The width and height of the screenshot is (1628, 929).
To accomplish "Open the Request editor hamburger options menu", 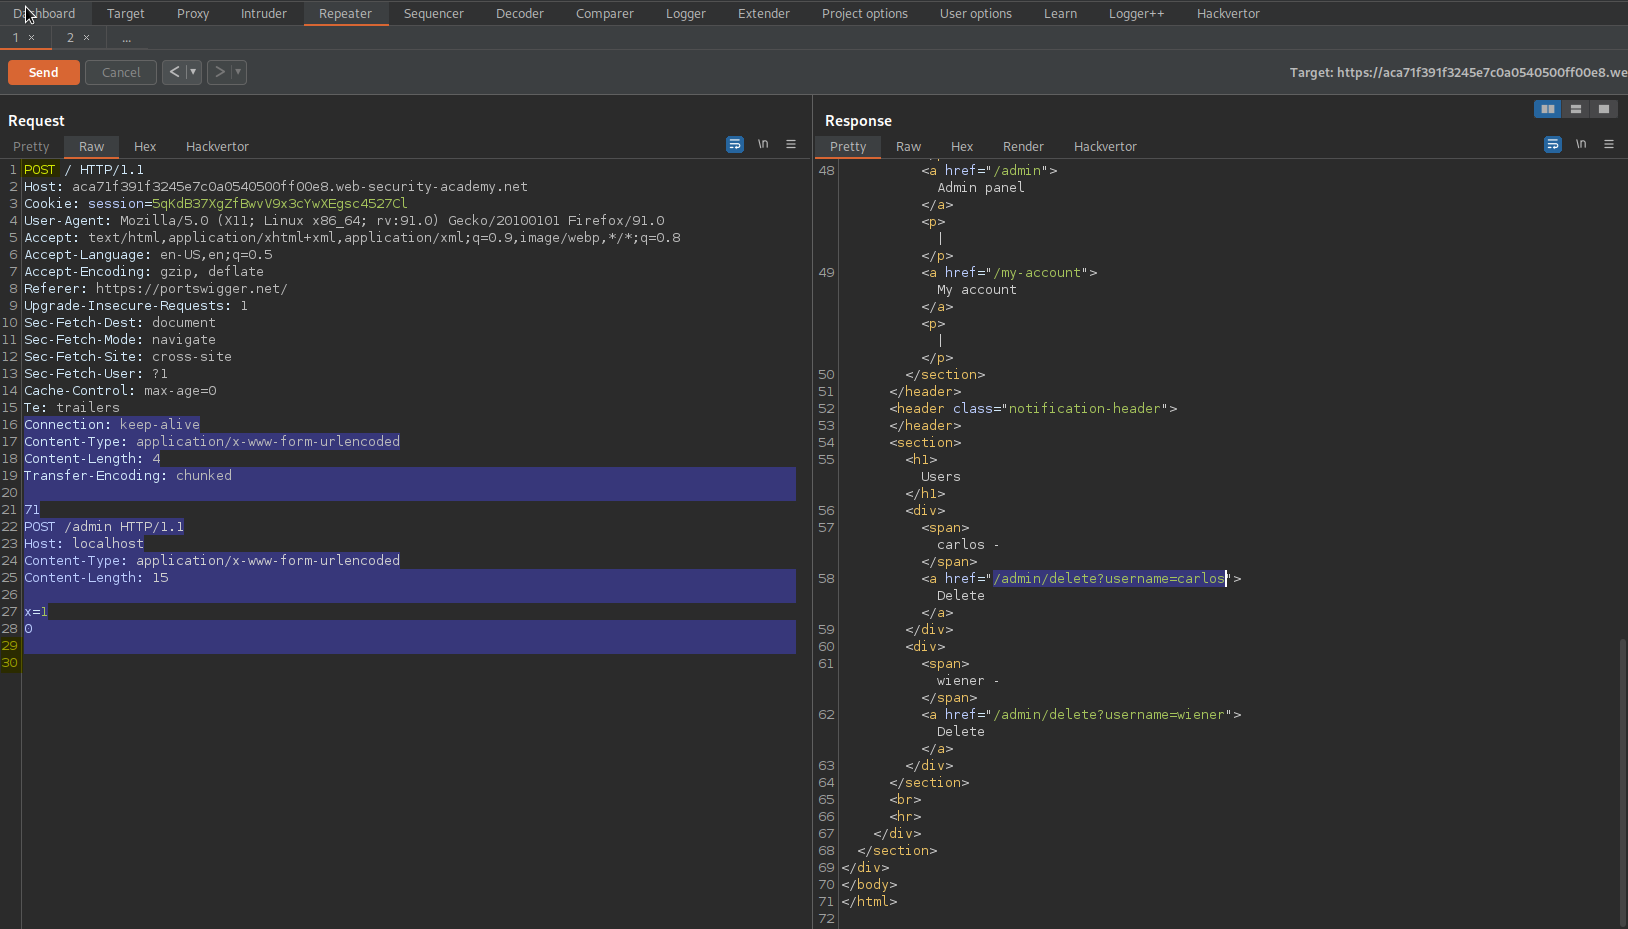I will (791, 145).
